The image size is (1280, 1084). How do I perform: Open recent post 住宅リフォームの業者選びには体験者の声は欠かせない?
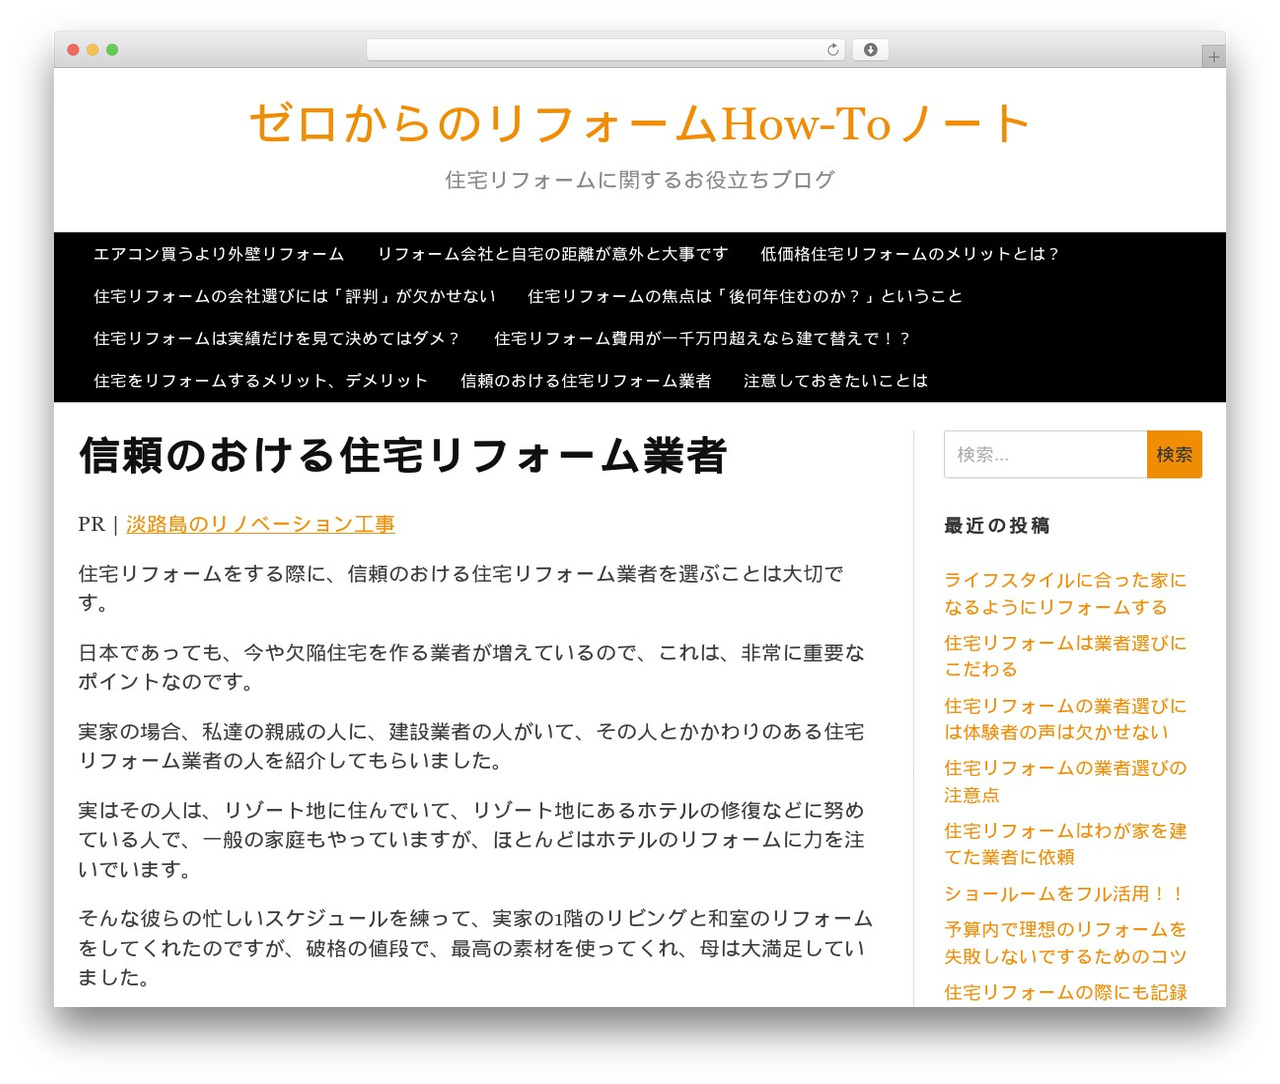coord(1066,719)
